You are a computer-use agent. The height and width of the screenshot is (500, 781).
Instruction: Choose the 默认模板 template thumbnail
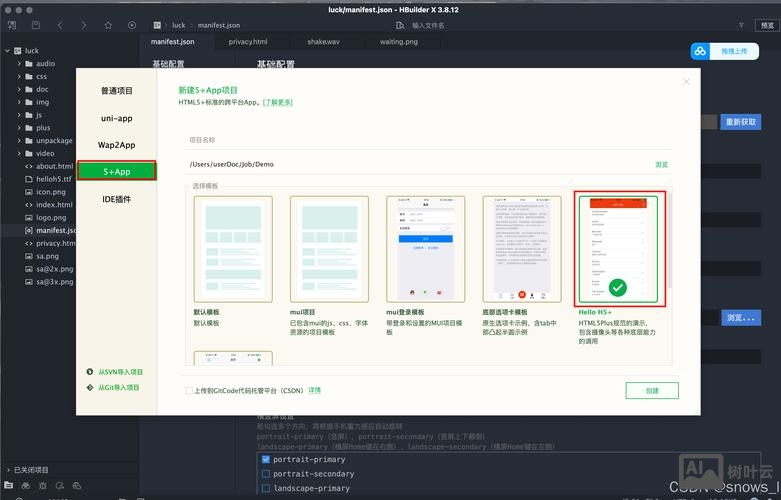tap(233, 249)
